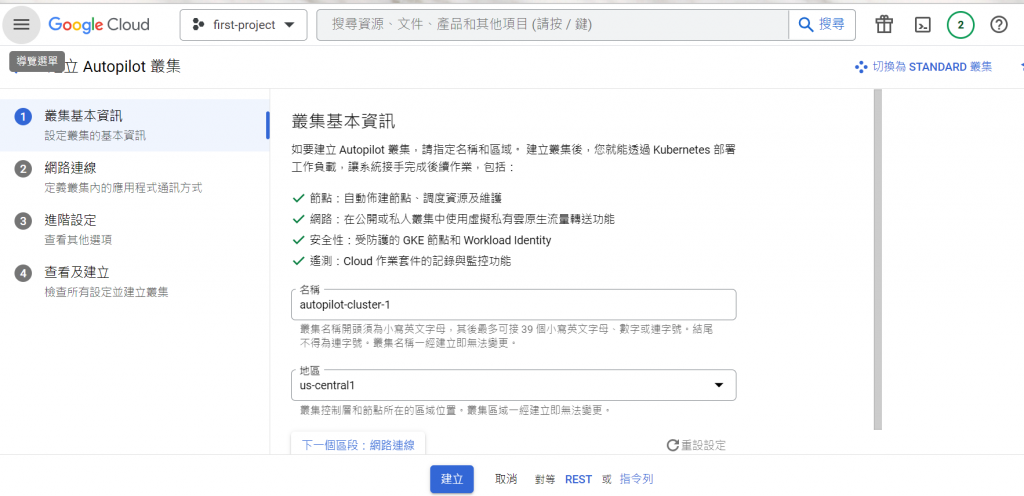This screenshot has width=1024, height=496.
Task: Open the equivalent REST link
Action: (579, 479)
